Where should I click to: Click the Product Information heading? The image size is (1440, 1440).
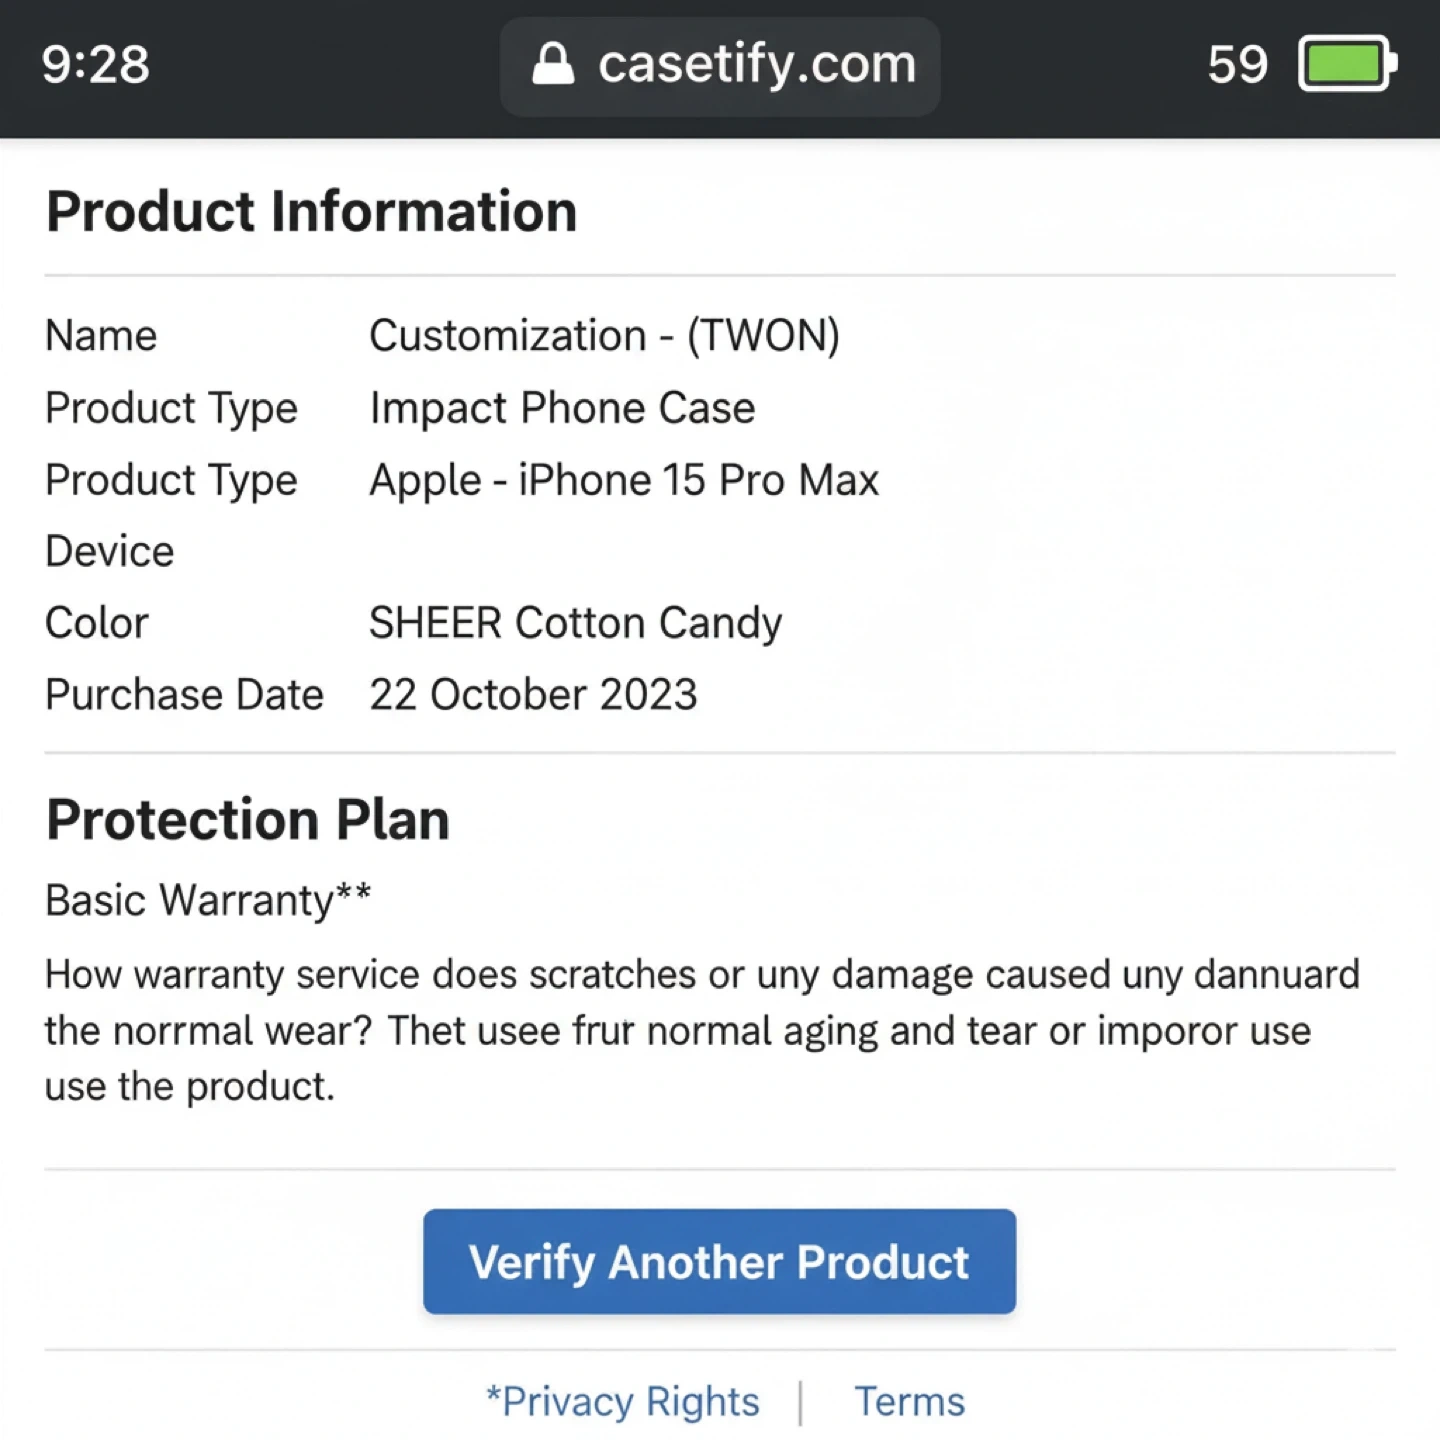click(312, 212)
